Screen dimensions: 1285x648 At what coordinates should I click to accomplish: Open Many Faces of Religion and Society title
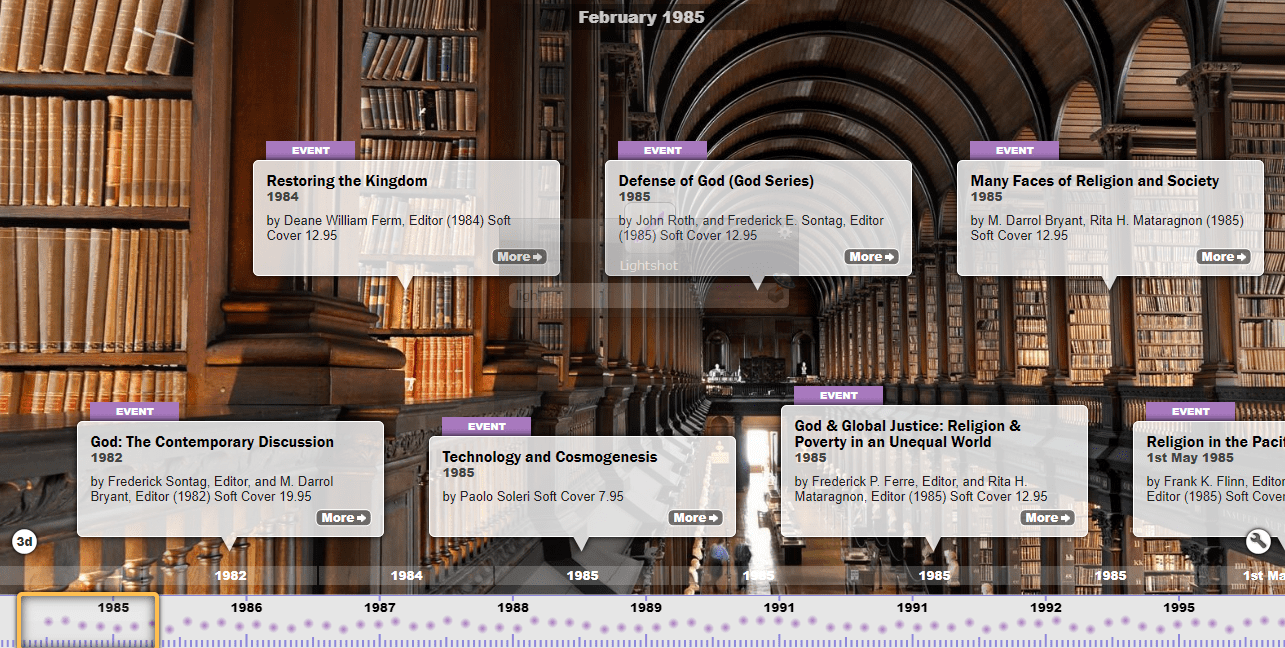[x=1095, y=181]
